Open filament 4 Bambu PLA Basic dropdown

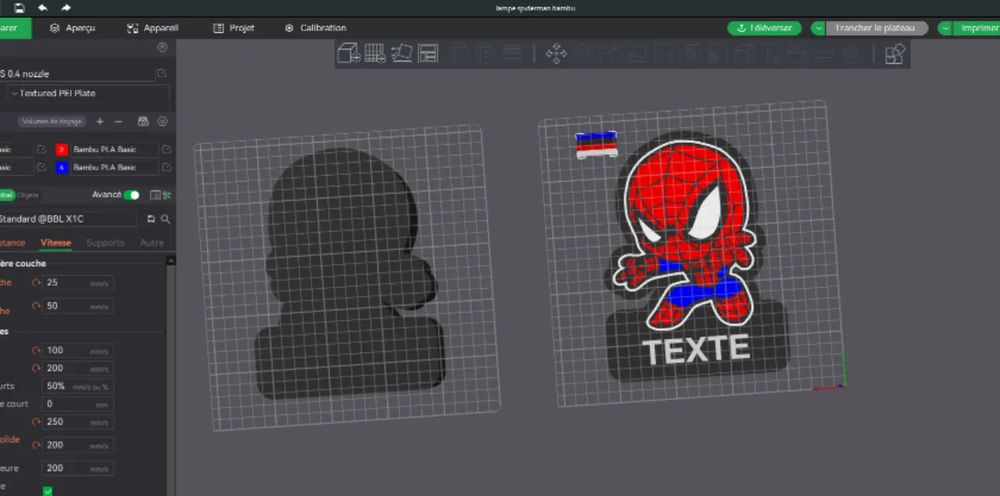[114, 167]
